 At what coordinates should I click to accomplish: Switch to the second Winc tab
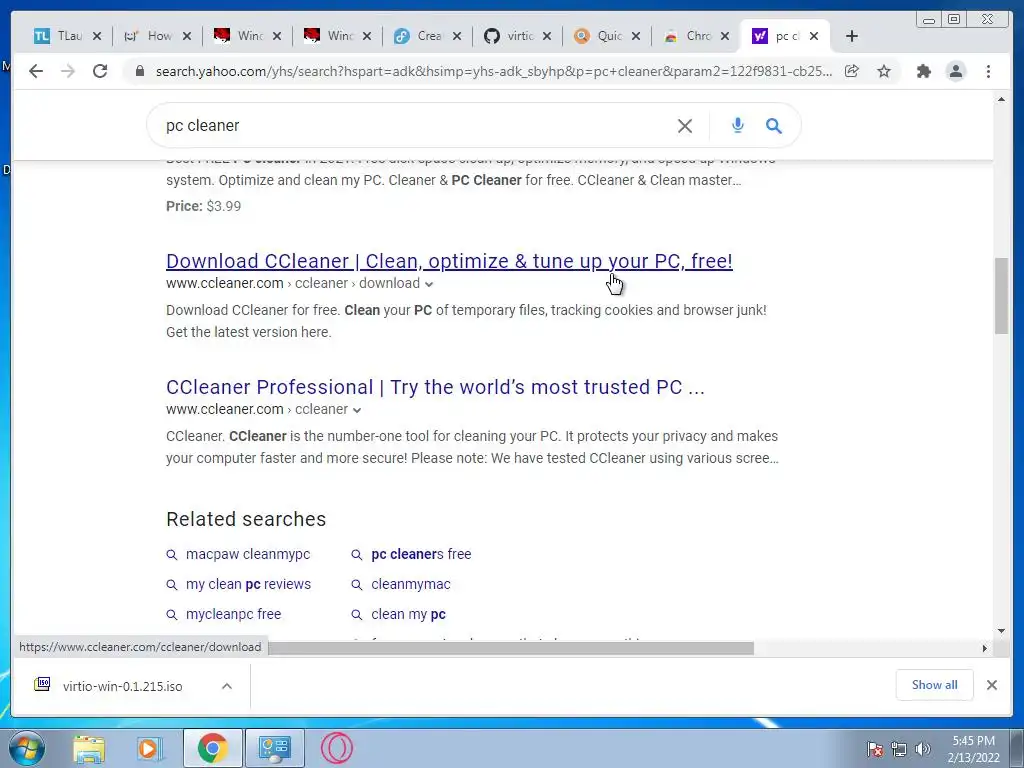(x=330, y=36)
